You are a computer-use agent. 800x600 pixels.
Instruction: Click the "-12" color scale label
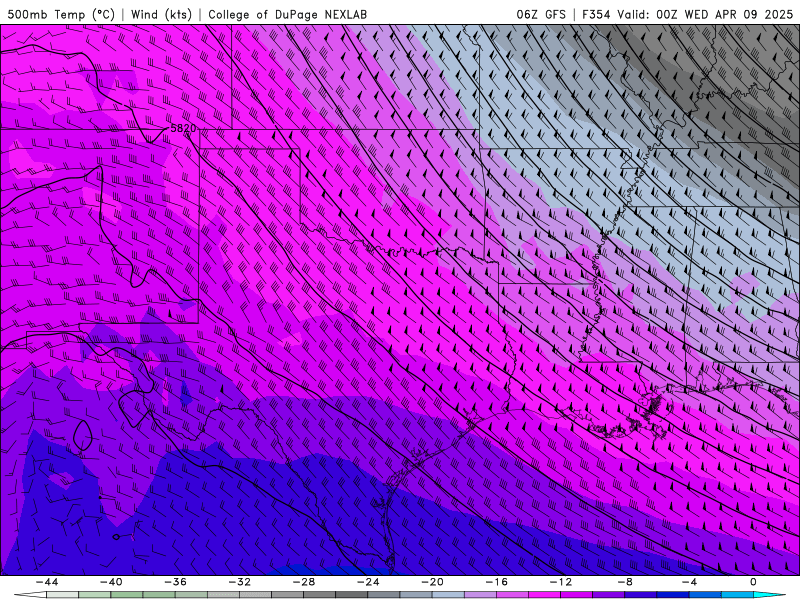(561, 582)
